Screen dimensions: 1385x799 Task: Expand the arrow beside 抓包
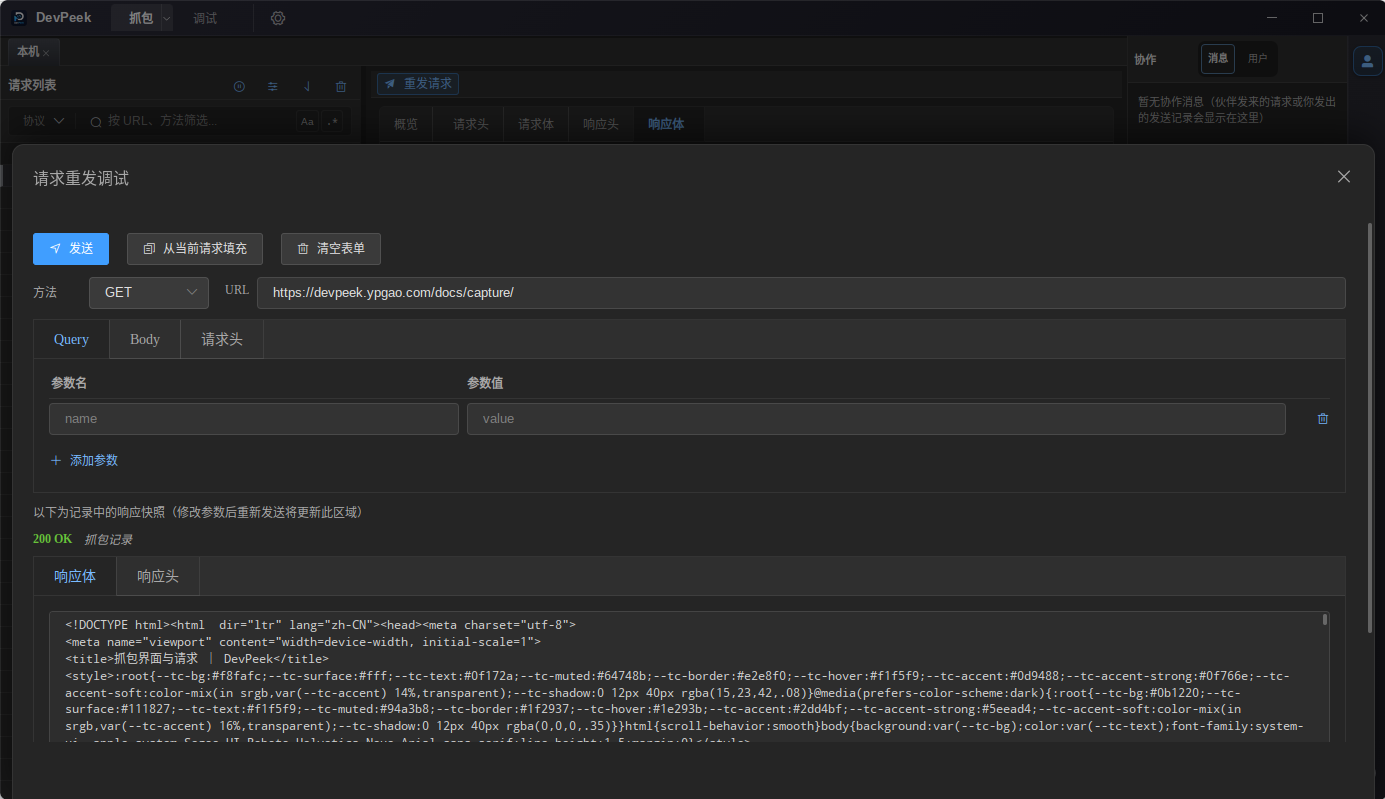tap(167, 18)
